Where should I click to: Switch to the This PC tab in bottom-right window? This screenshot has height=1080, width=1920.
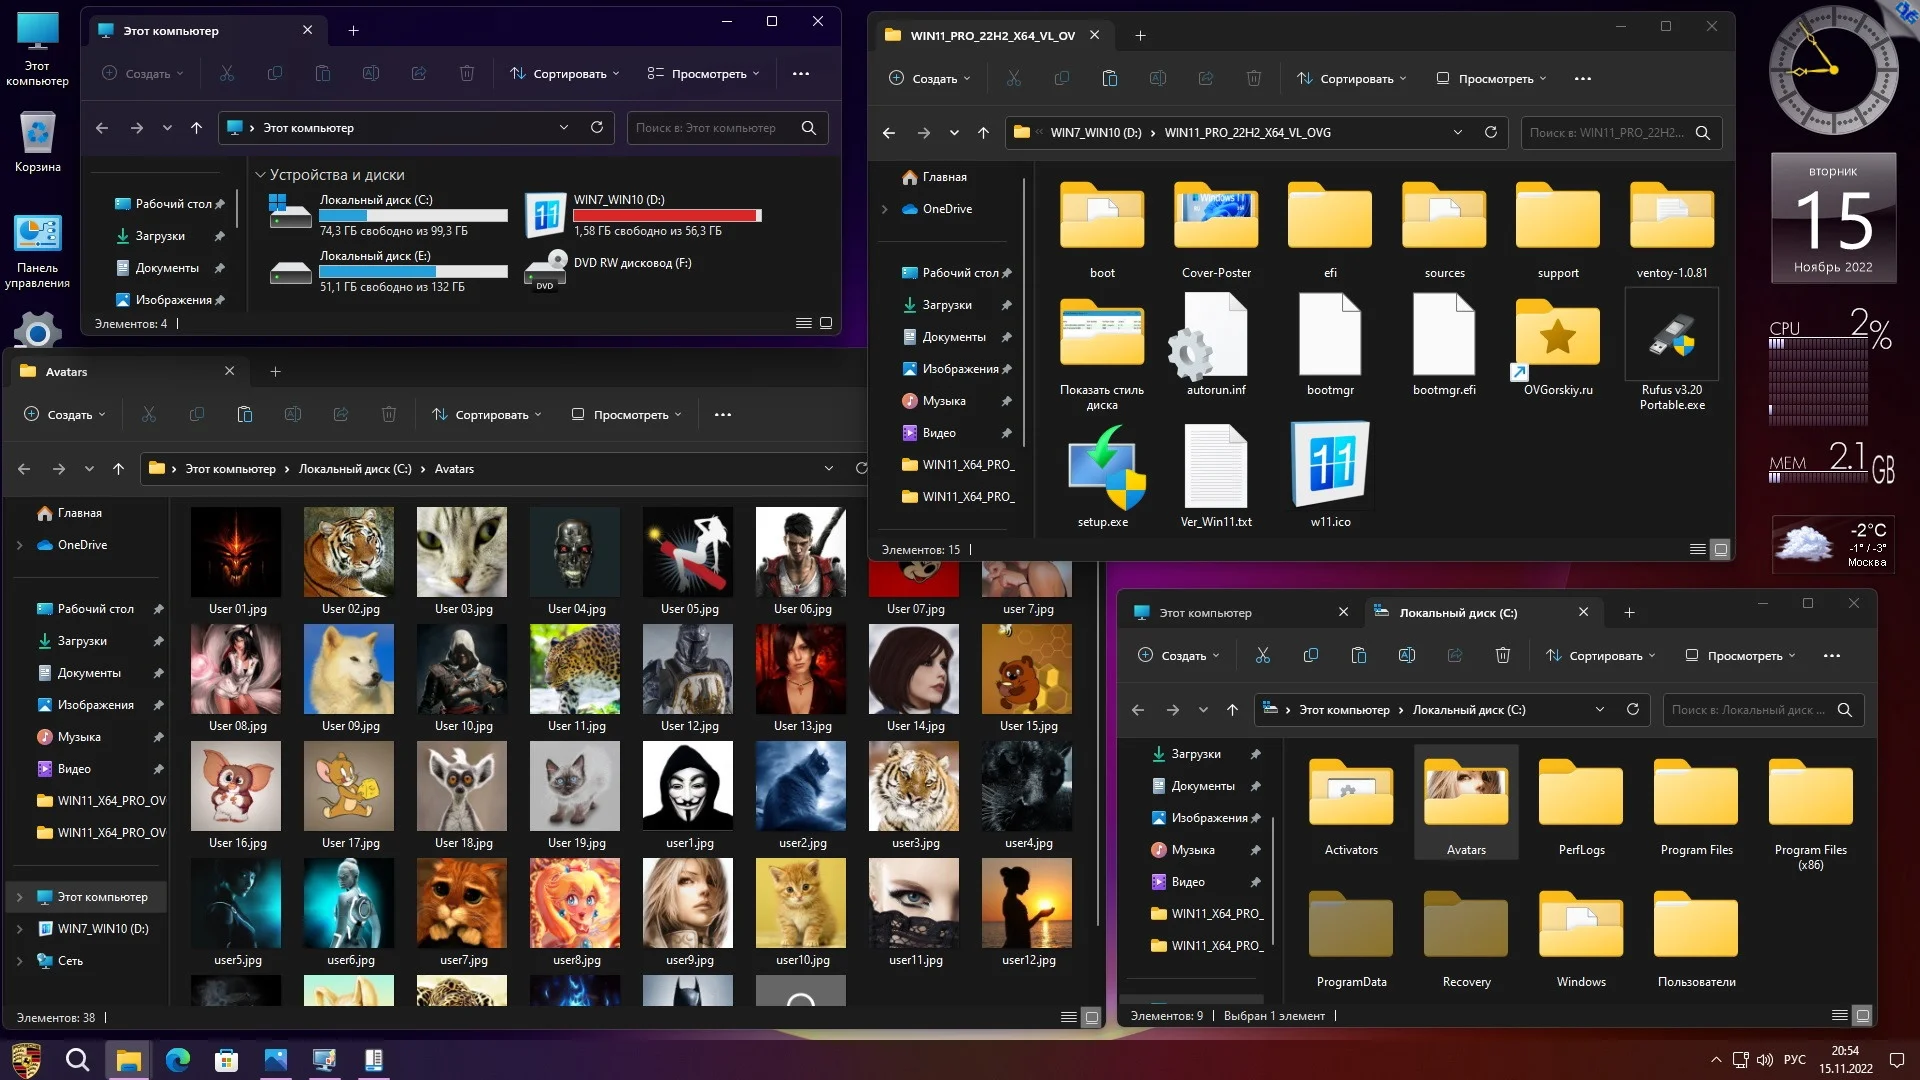pos(1205,612)
